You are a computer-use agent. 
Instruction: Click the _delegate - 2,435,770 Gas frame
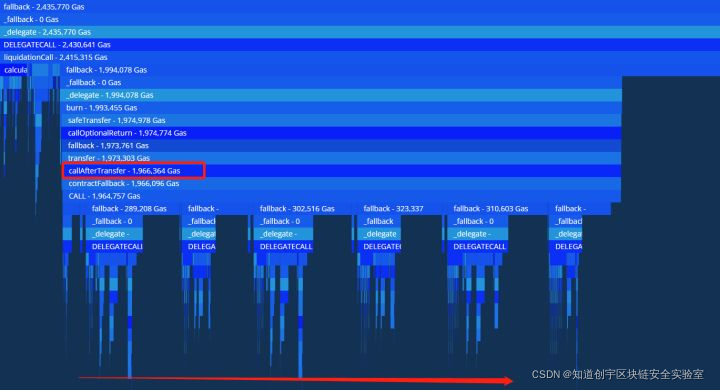(360, 32)
